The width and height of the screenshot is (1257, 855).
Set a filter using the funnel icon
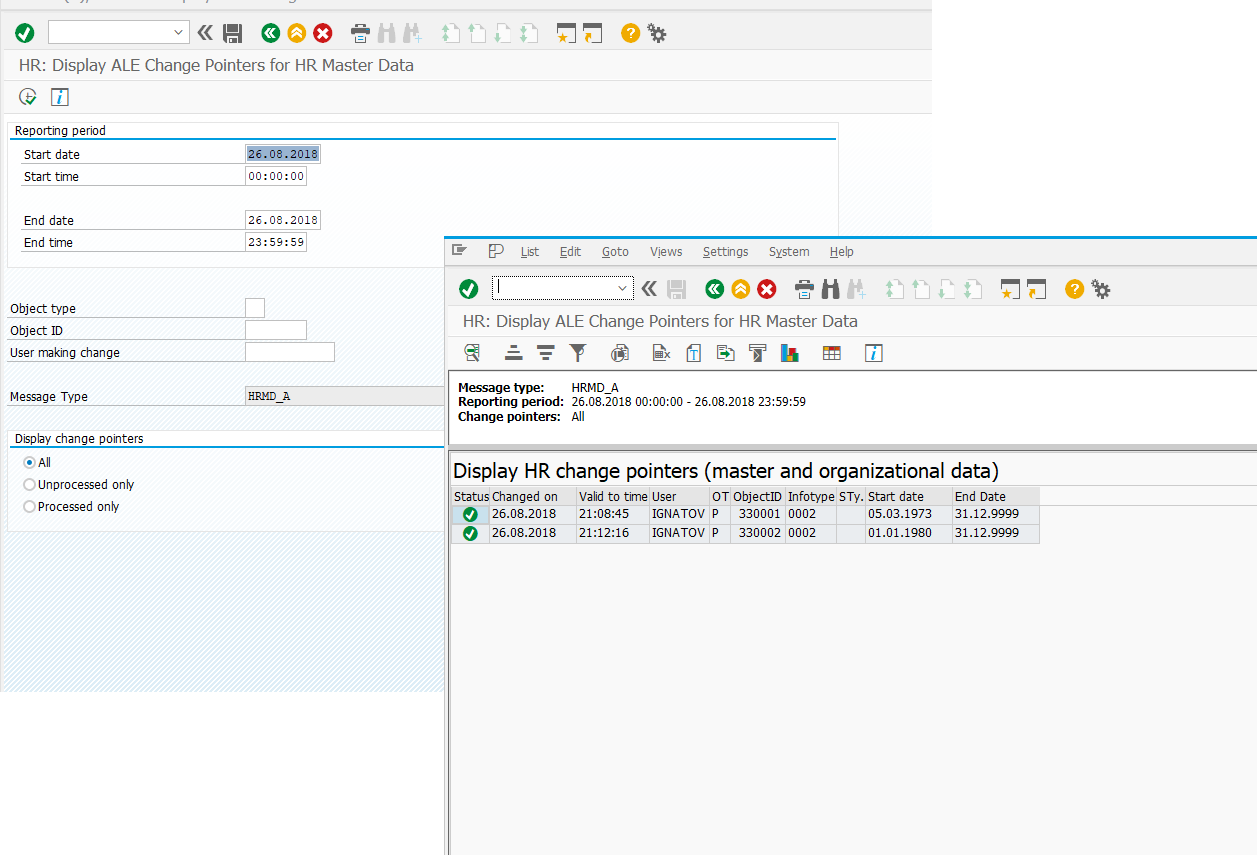[578, 353]
